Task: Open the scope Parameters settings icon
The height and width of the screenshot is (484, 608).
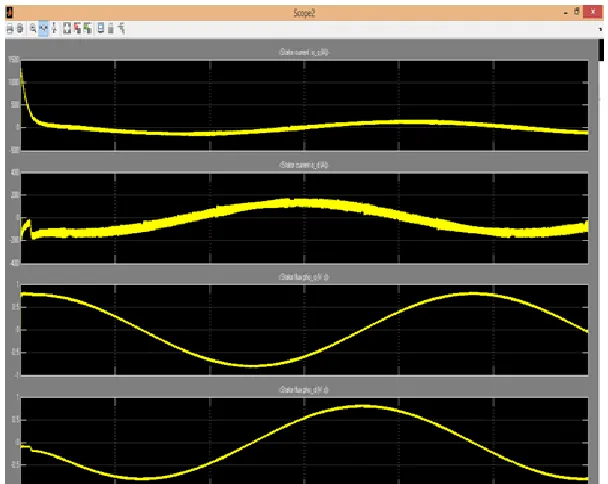Action: click(x=20, y=28)
